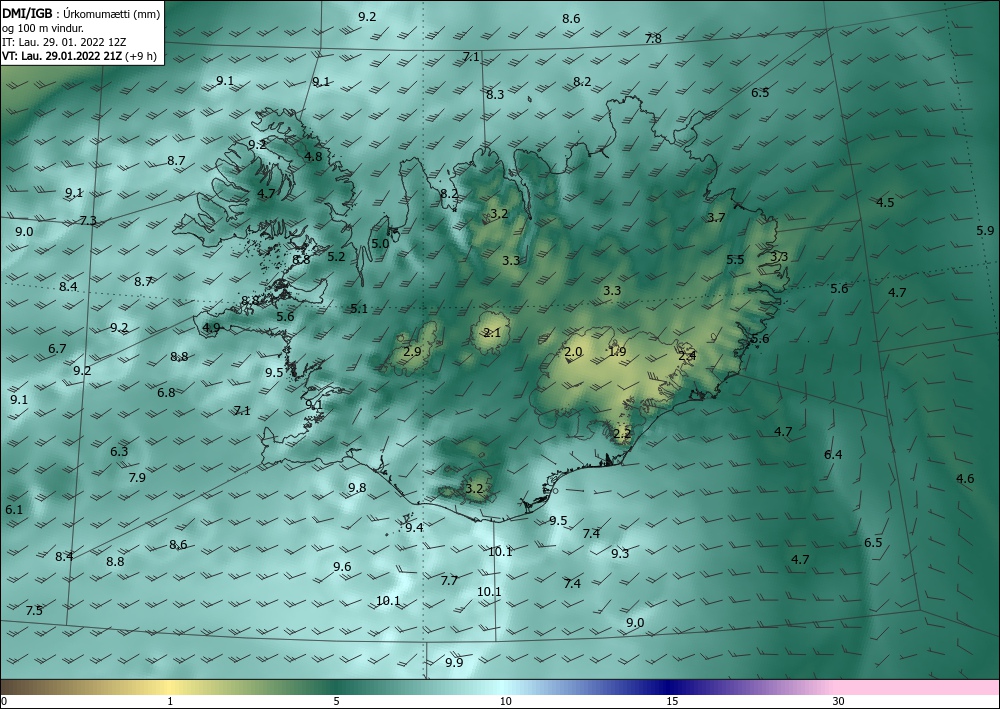Click the 3.7 value in the northeast
The image size is (1000, 709).
tap(716, 217)
